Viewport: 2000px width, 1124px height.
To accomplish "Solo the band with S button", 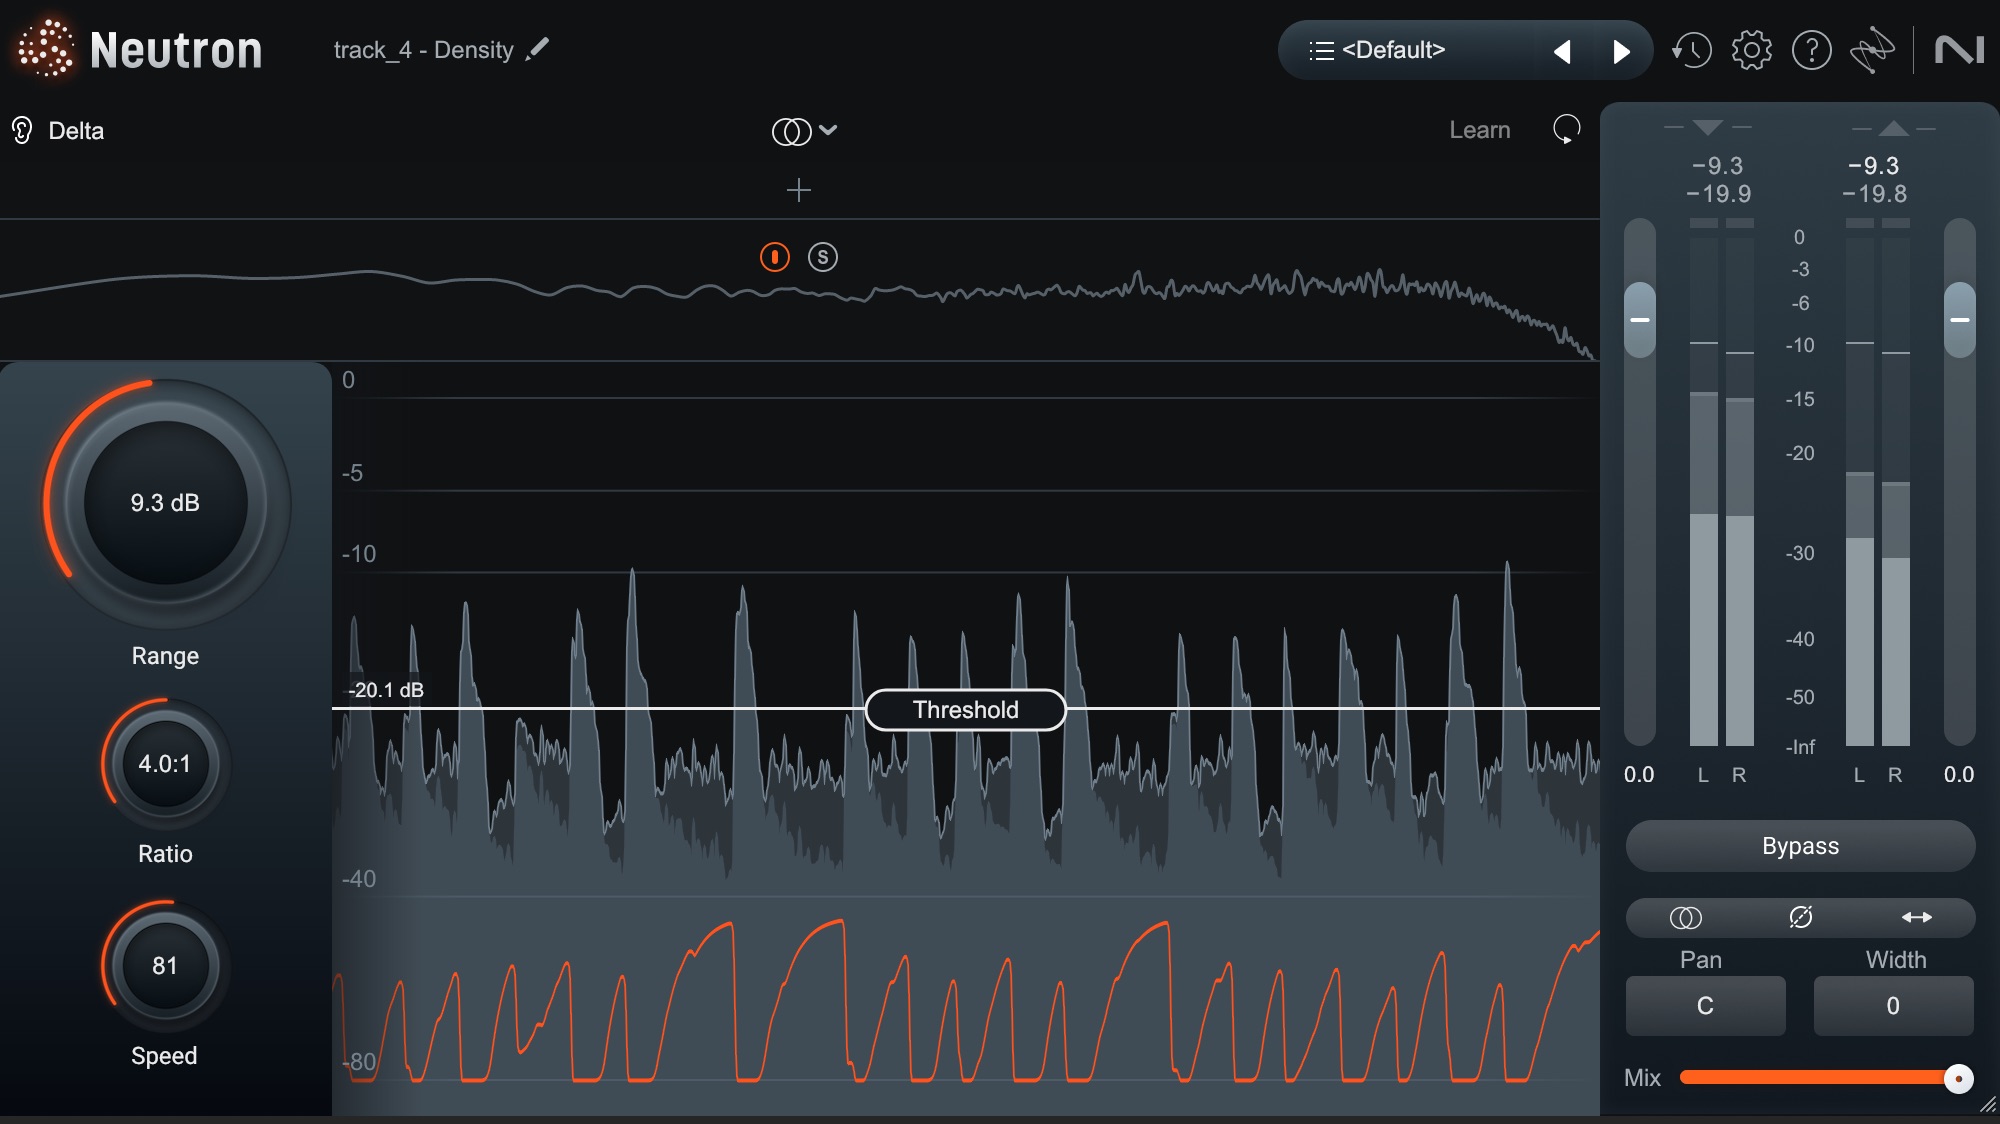I will tap(823, 257).
